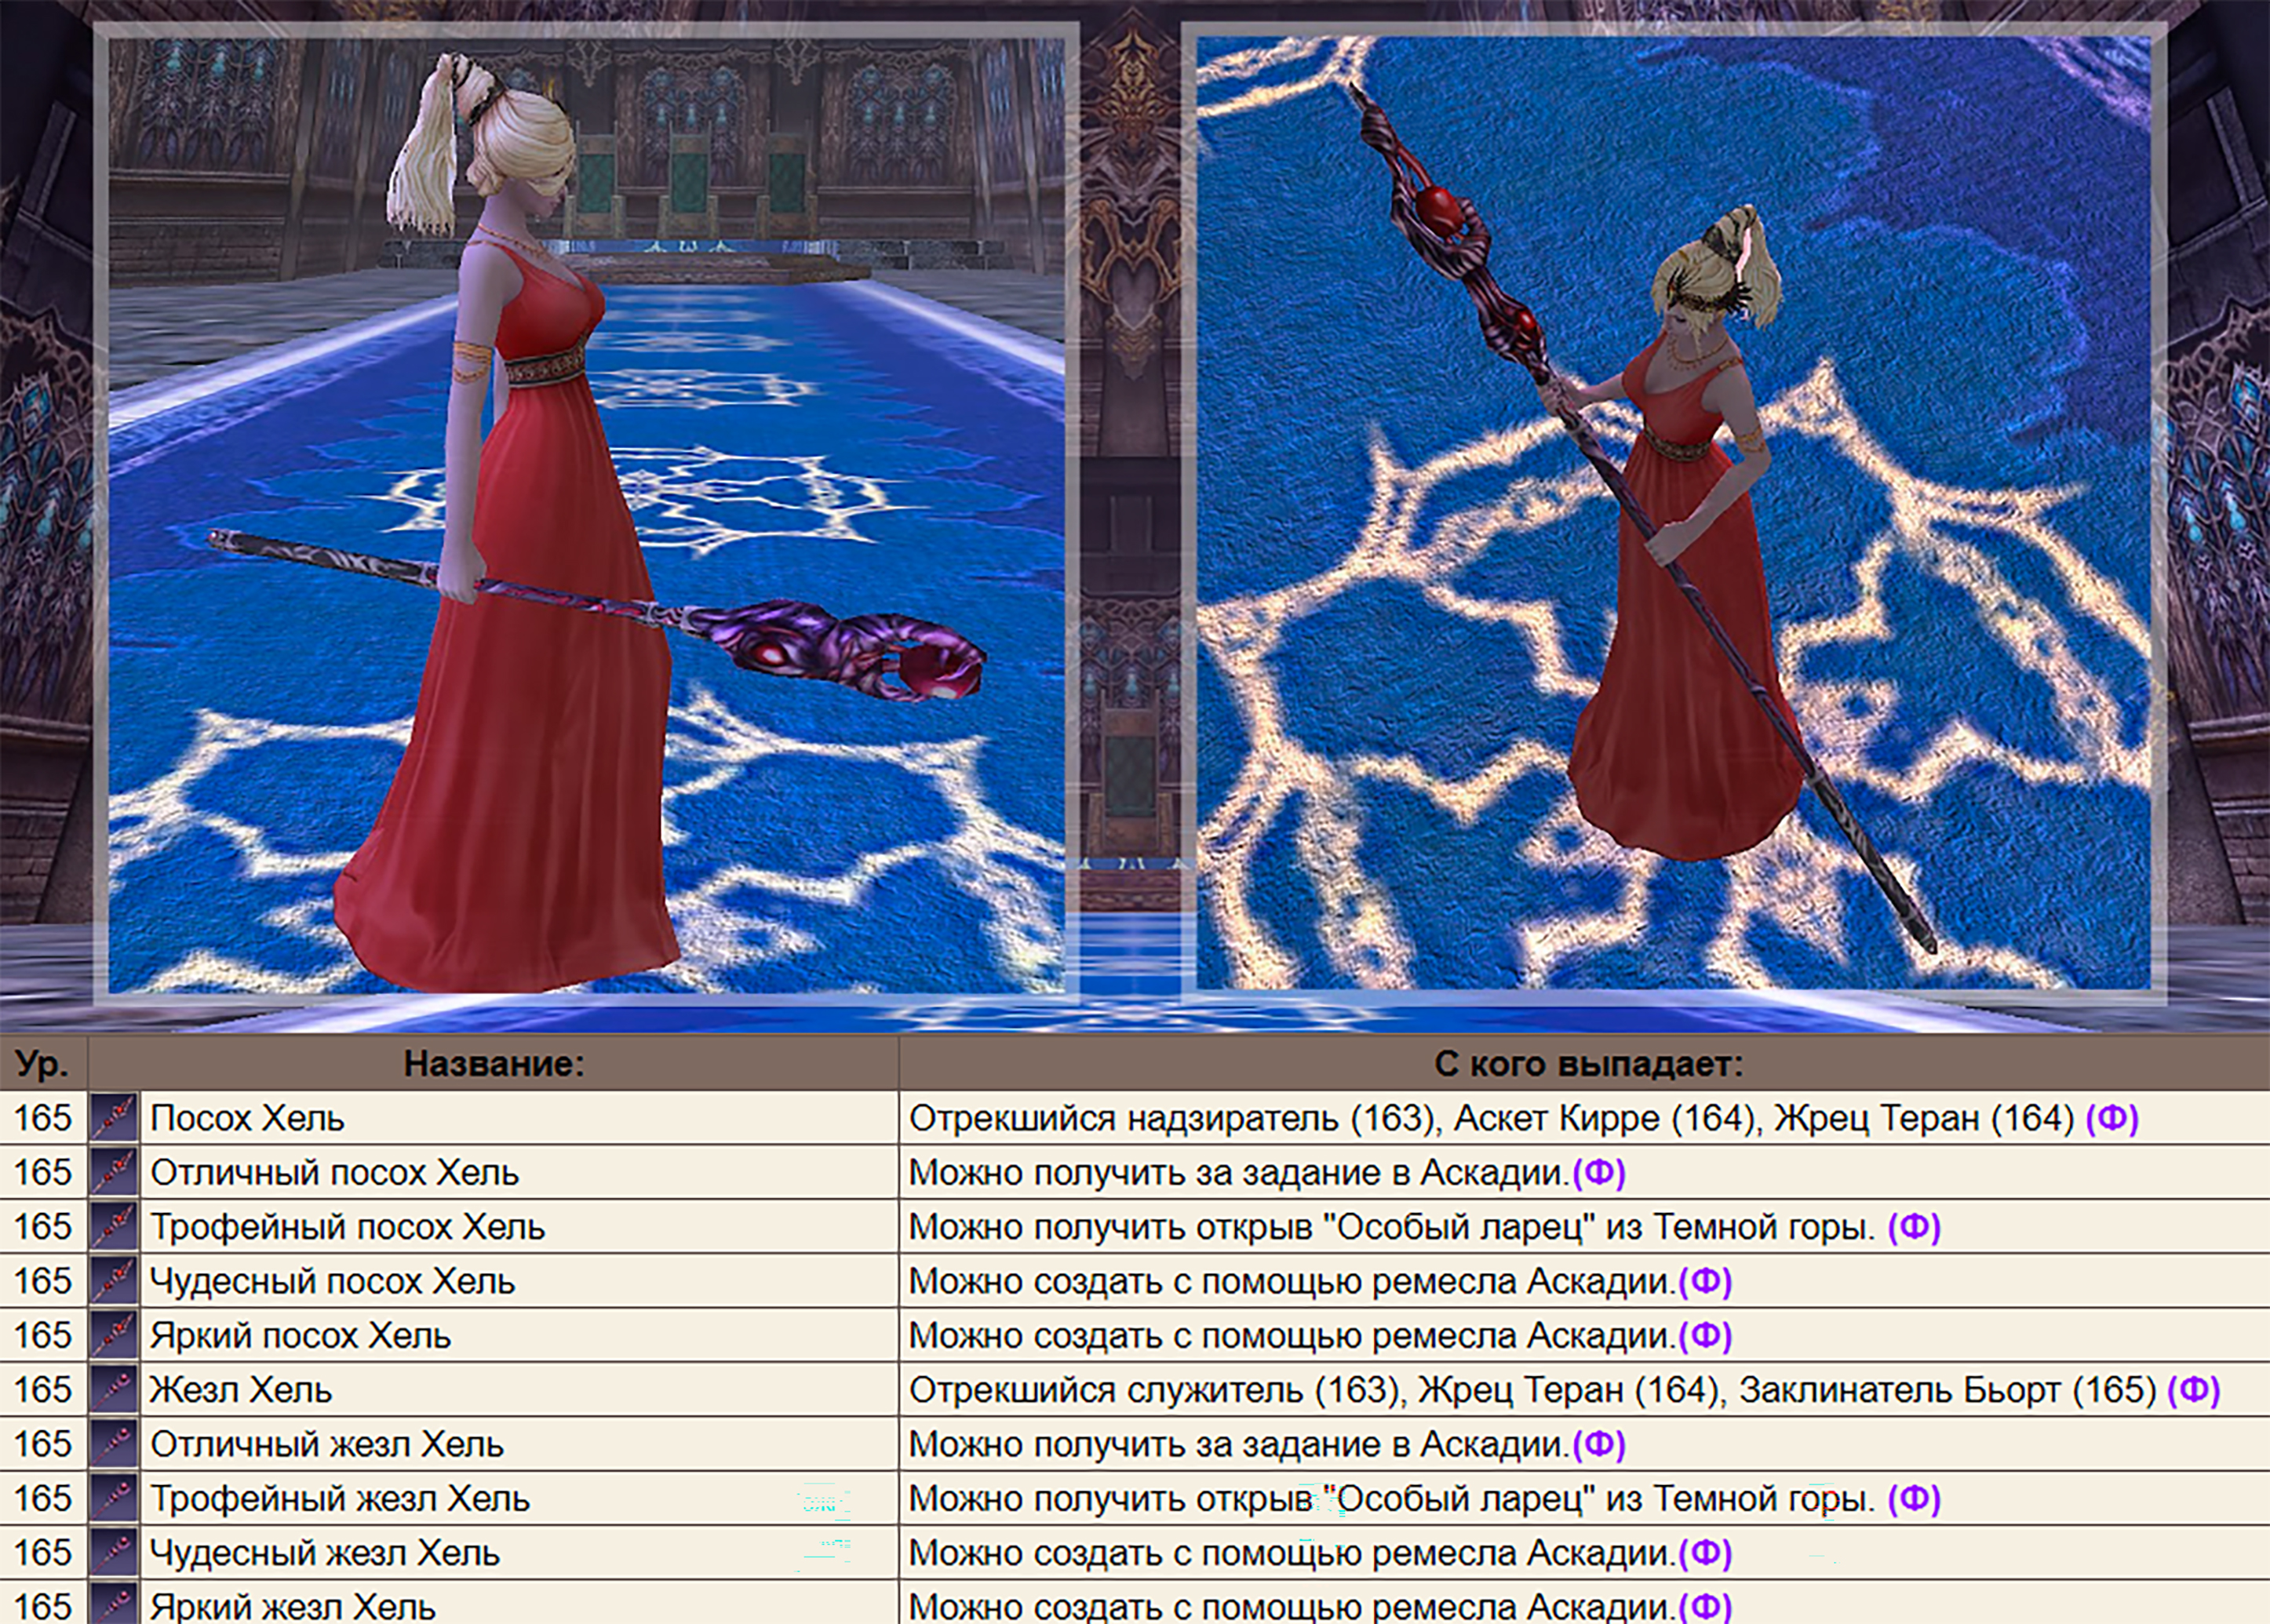This screenshot has width=2270, height=1624.
Task: Open the (Ф) link in Жезл Хель row
Action: coord(2194,1390)
